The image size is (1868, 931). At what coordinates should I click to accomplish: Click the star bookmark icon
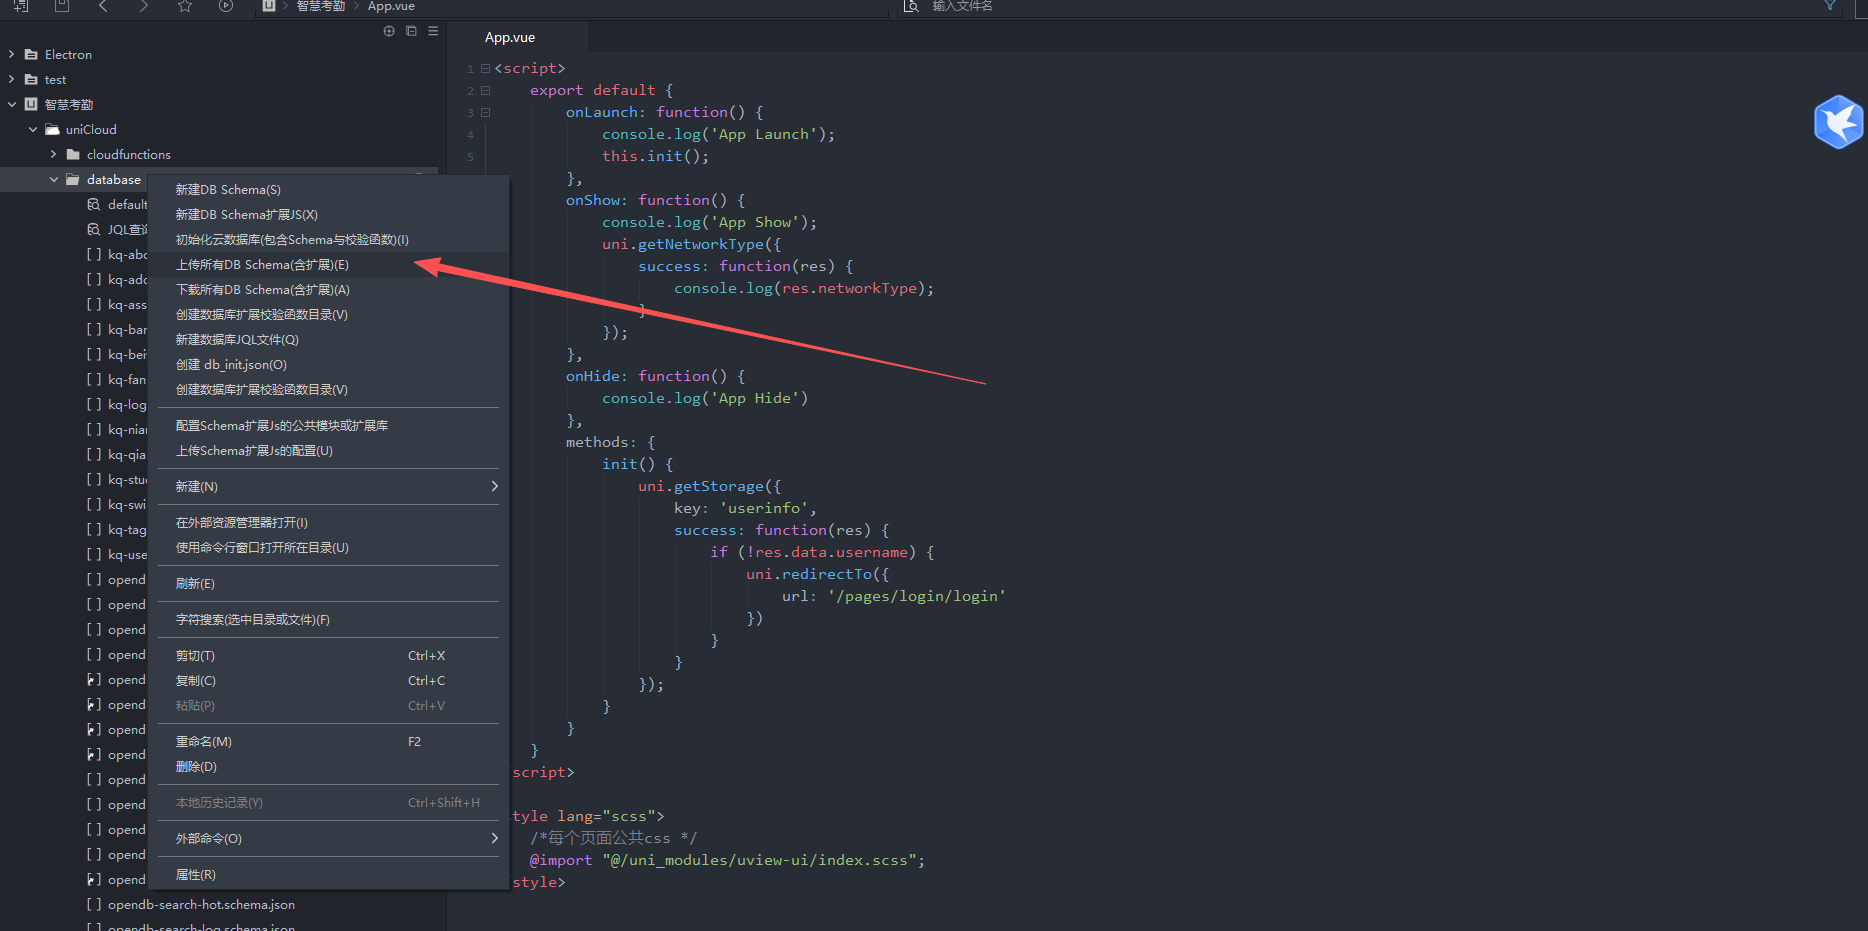(185, 6)
